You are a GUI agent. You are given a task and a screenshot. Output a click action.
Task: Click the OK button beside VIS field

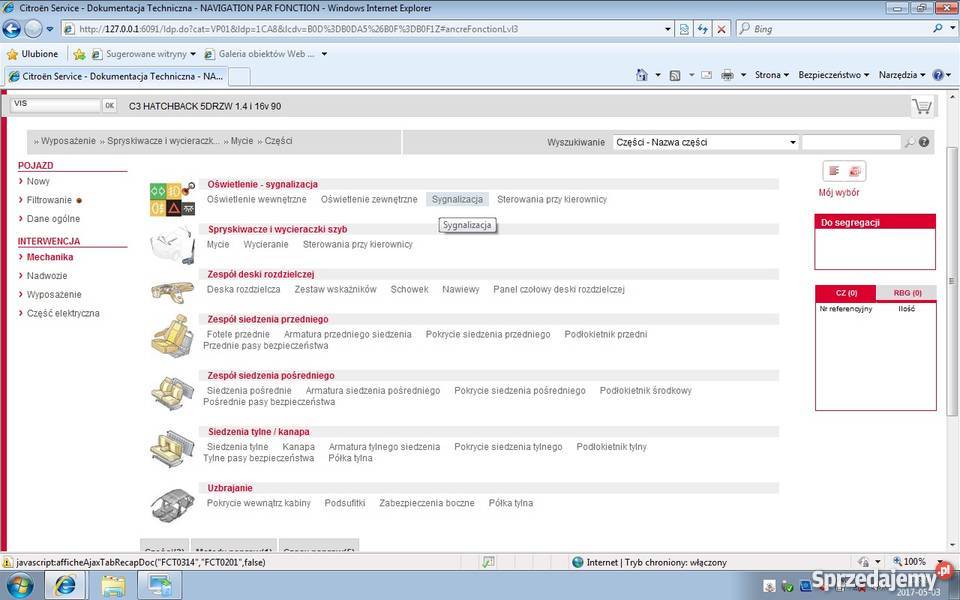[109, 105]
